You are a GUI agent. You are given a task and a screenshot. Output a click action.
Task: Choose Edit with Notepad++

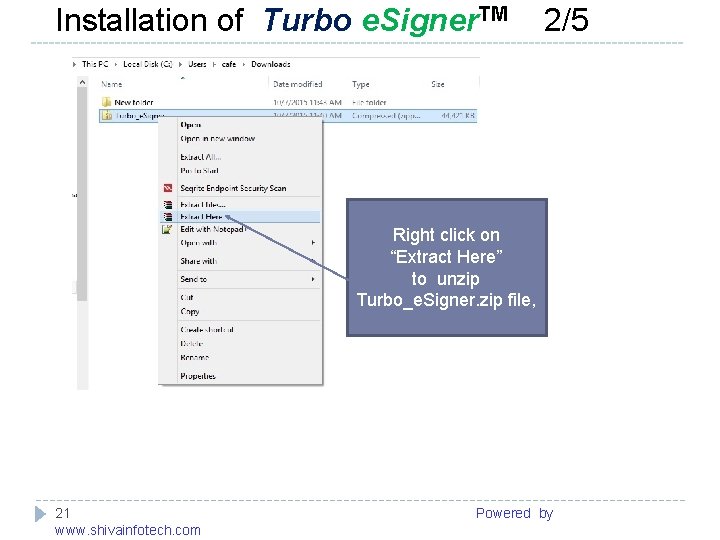[x=213, y=229]
